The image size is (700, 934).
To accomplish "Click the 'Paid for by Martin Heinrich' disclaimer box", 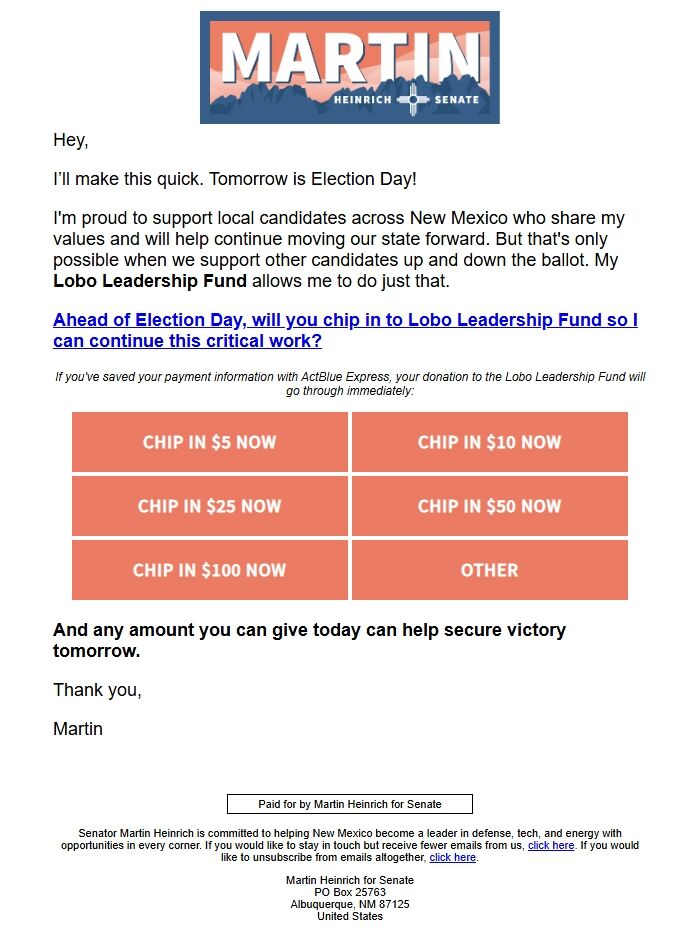I will pyautogui.click(x=349, y=803).
